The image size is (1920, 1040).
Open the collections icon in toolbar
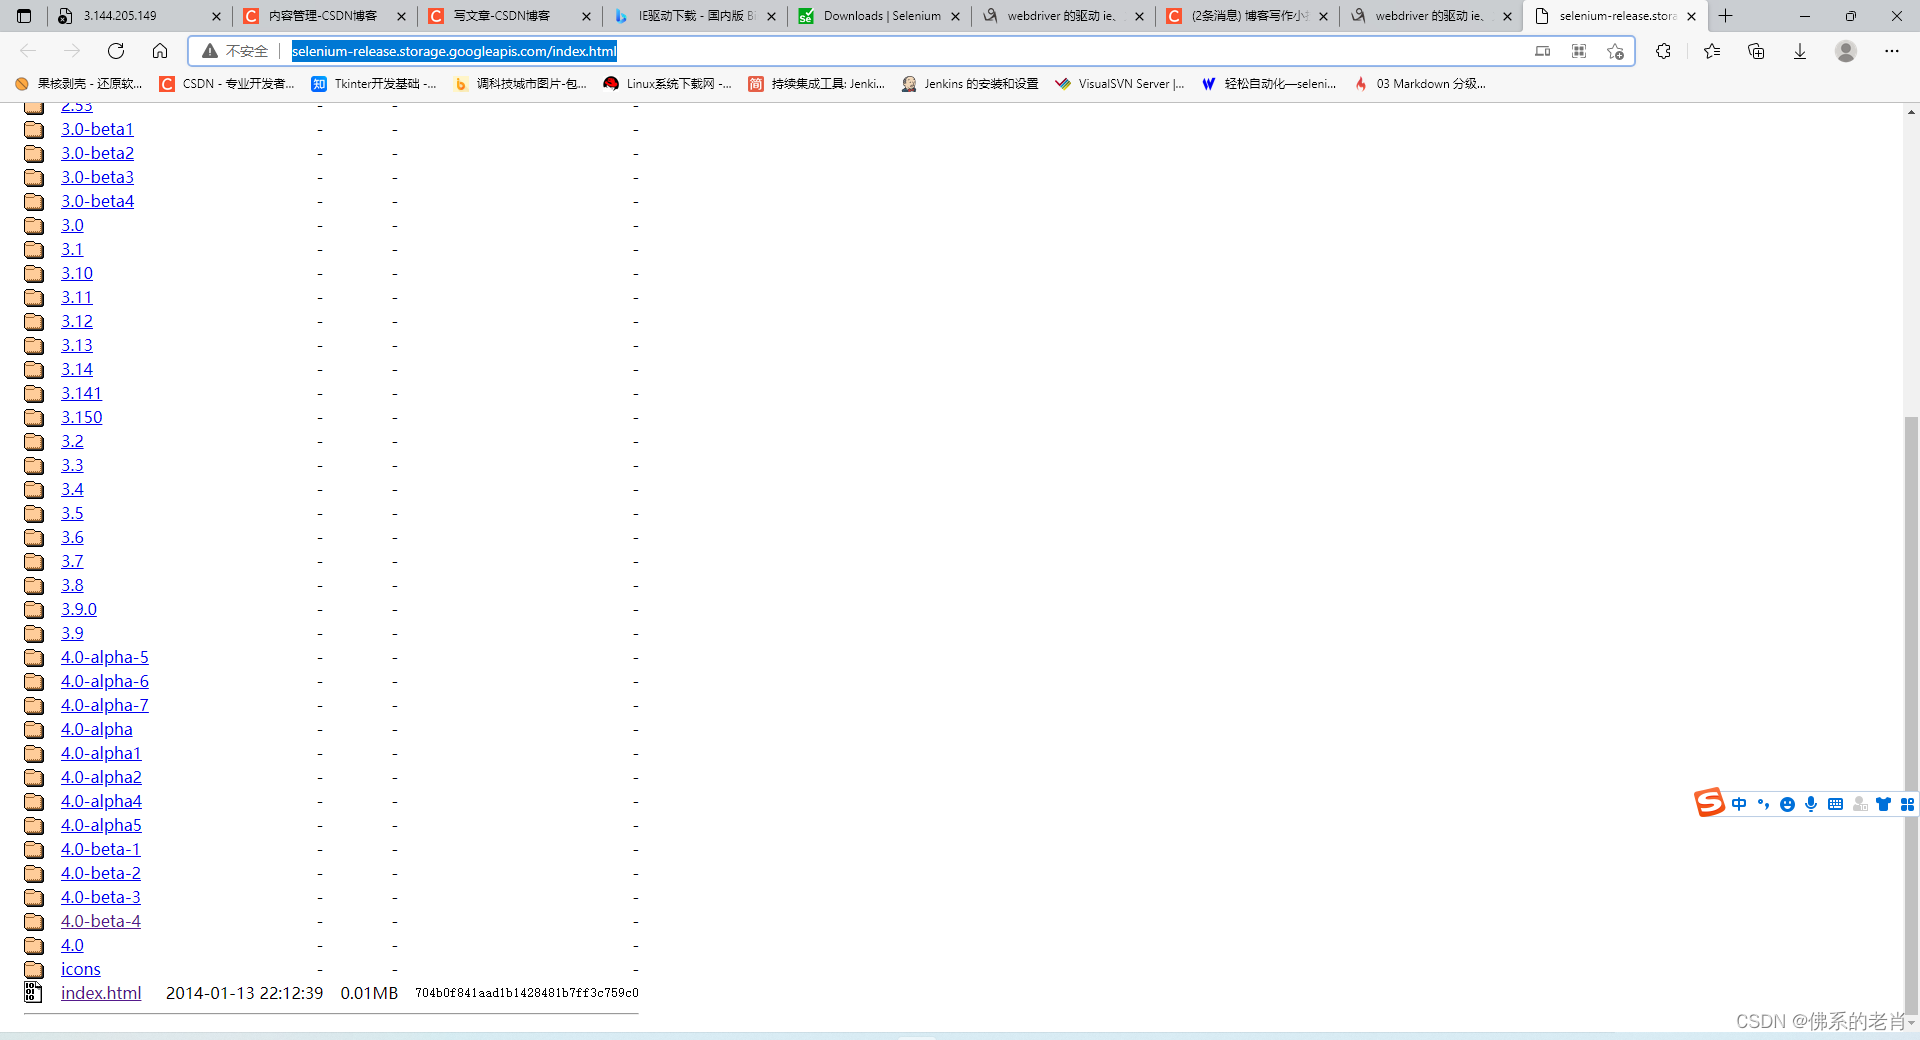(x=1756, y=51)
